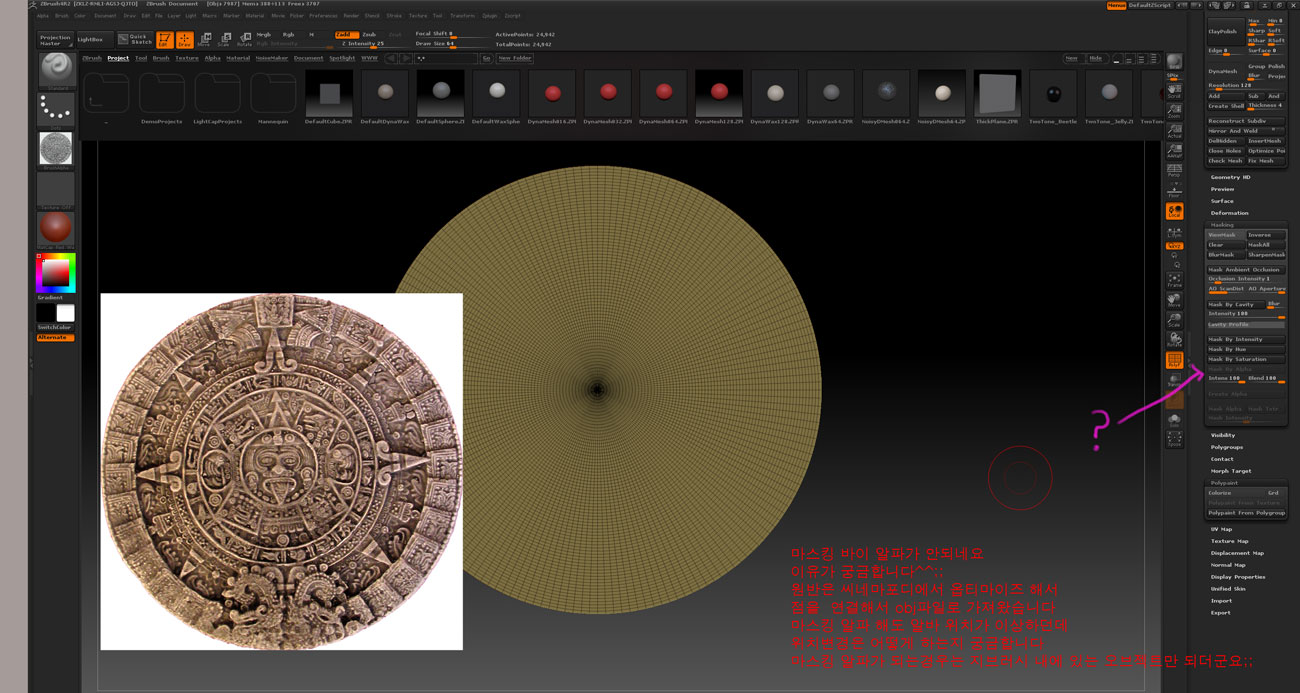1300x693 pixels.
Task: Open the Dots stroke type selector
Action: (x=56, y=109)
